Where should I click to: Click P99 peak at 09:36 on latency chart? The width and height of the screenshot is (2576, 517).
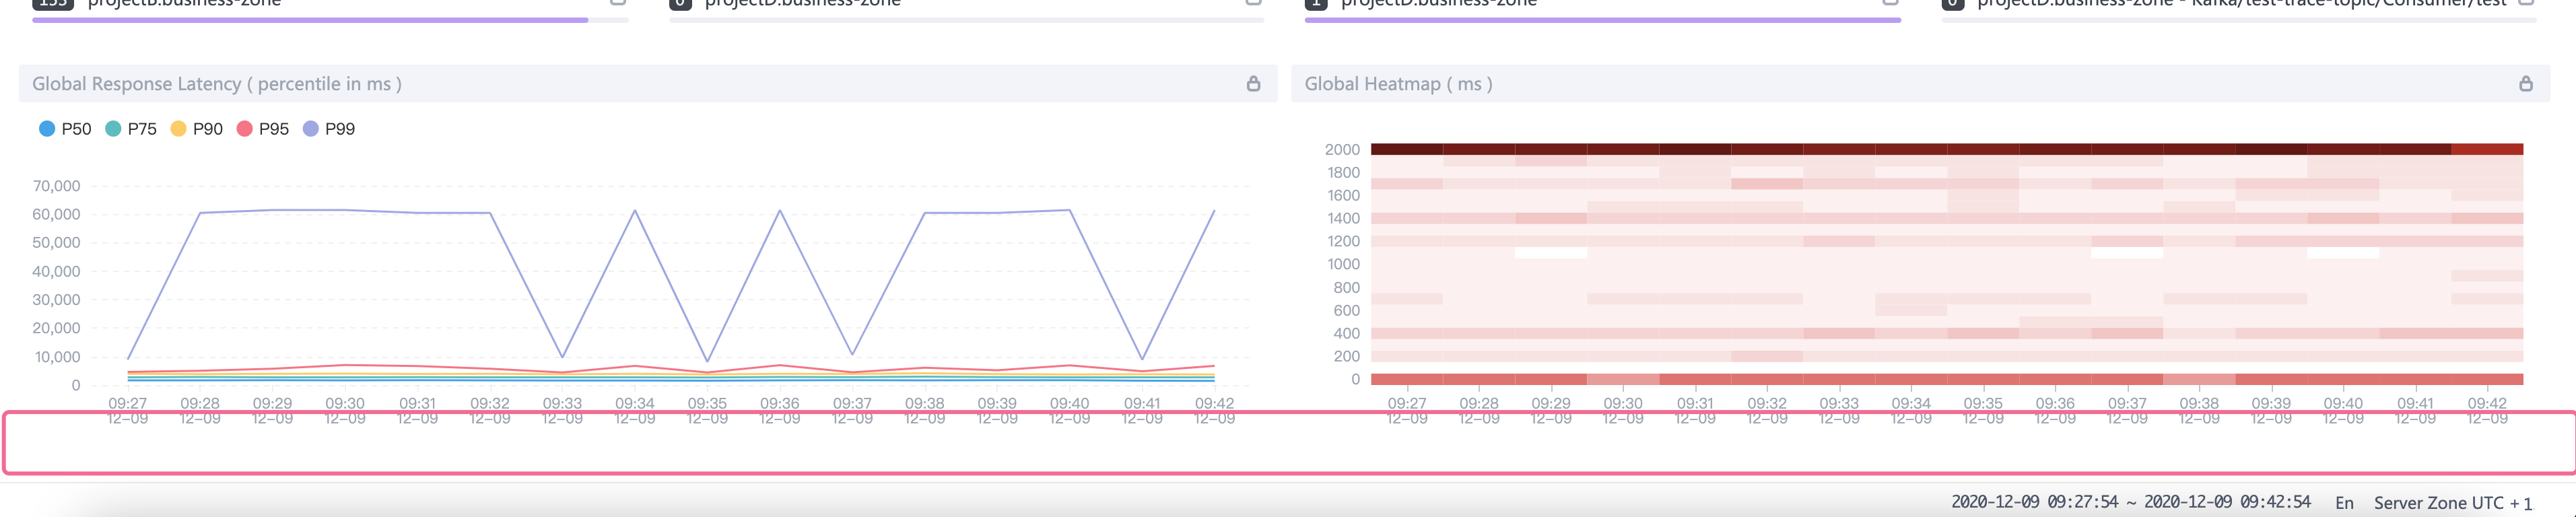[x=780, y=211]
